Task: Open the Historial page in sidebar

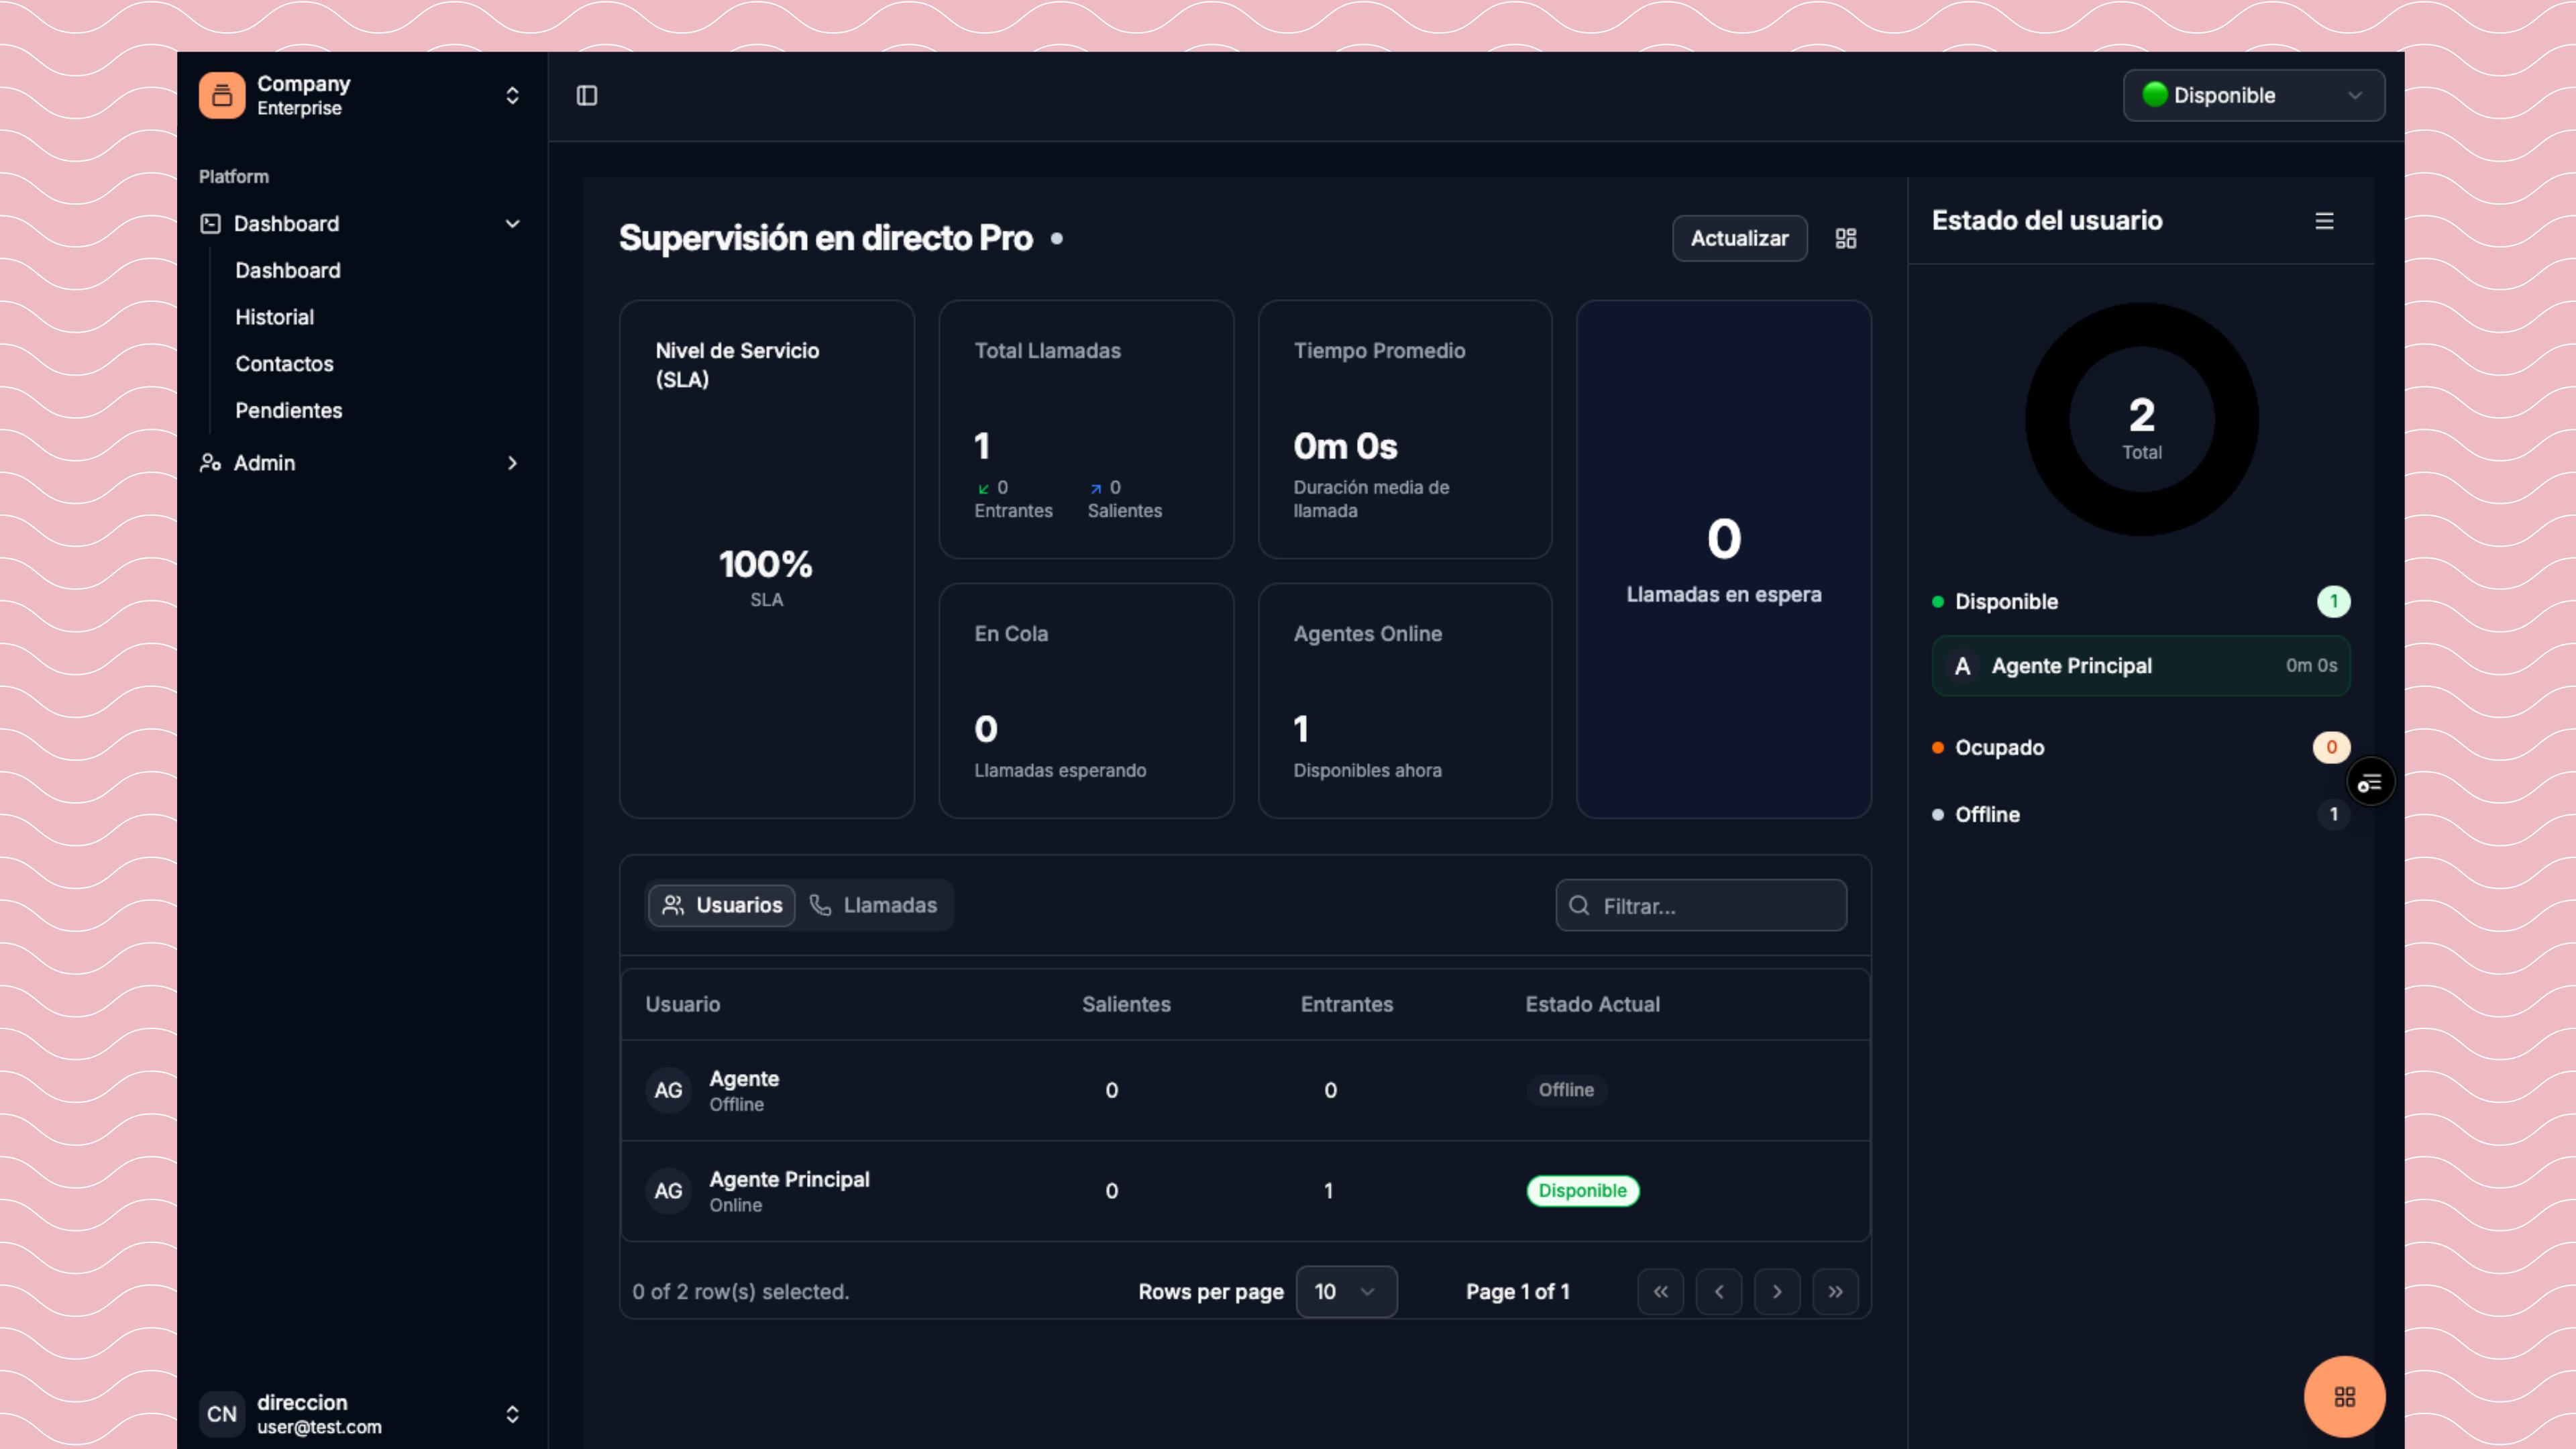Action: (x=274, y=317)
